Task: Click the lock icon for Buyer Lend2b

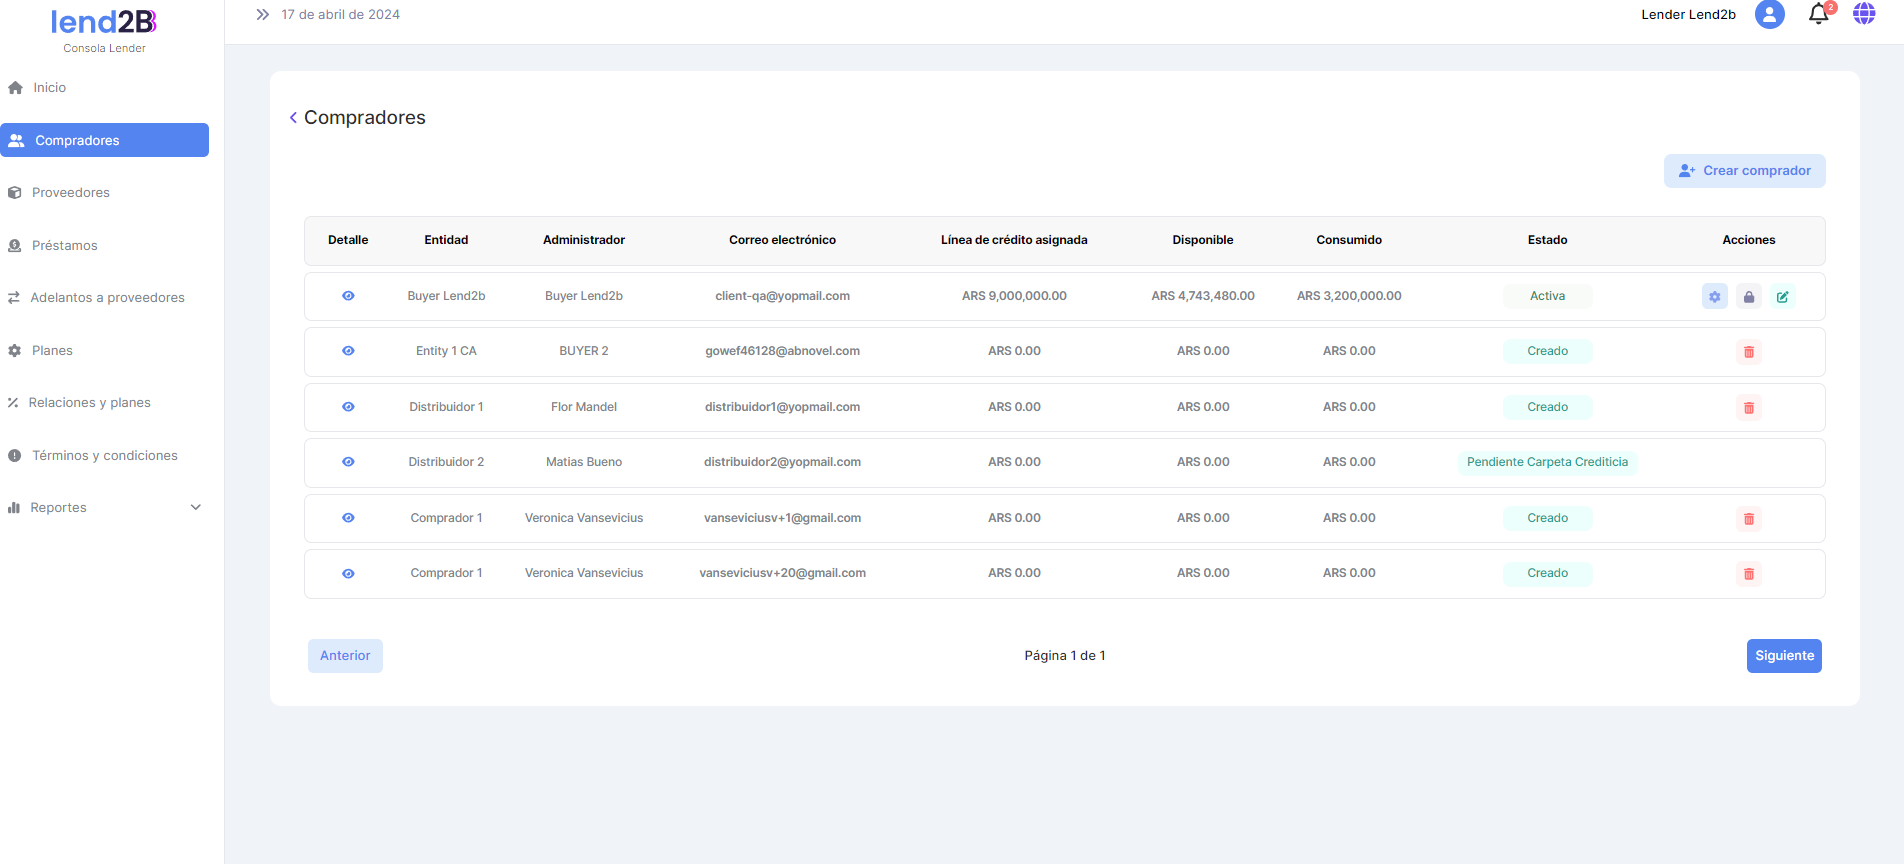Action: click(1748, 297)
